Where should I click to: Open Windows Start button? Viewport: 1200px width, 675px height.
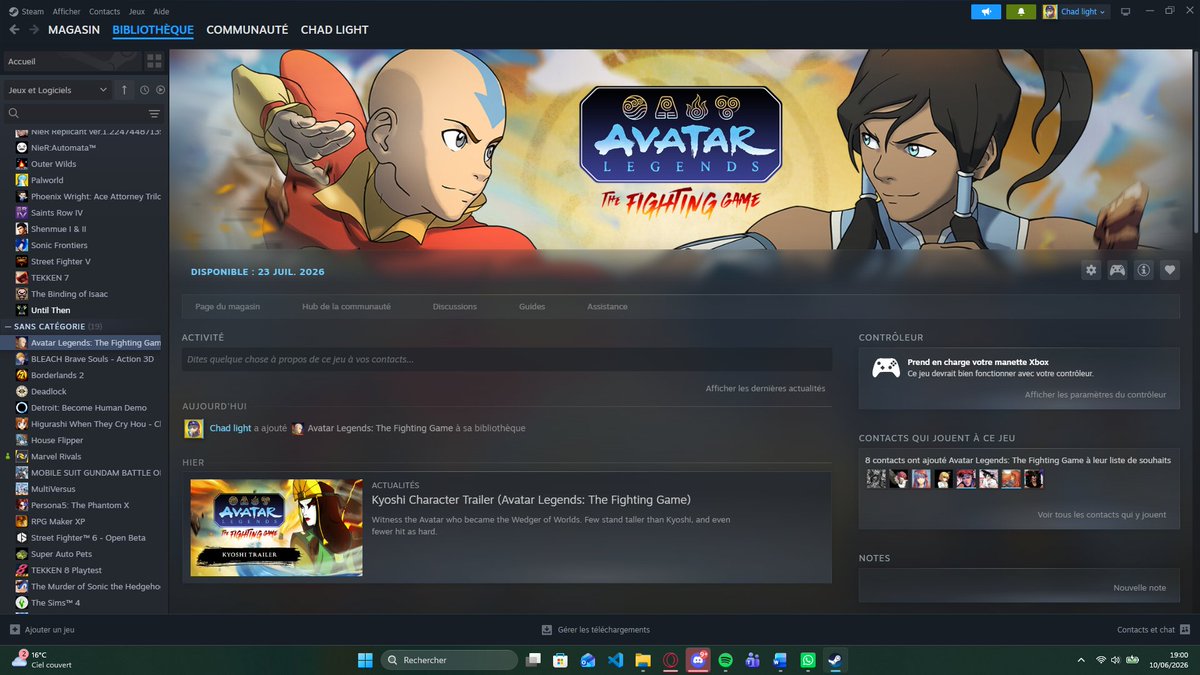click(x=365, y=660)
